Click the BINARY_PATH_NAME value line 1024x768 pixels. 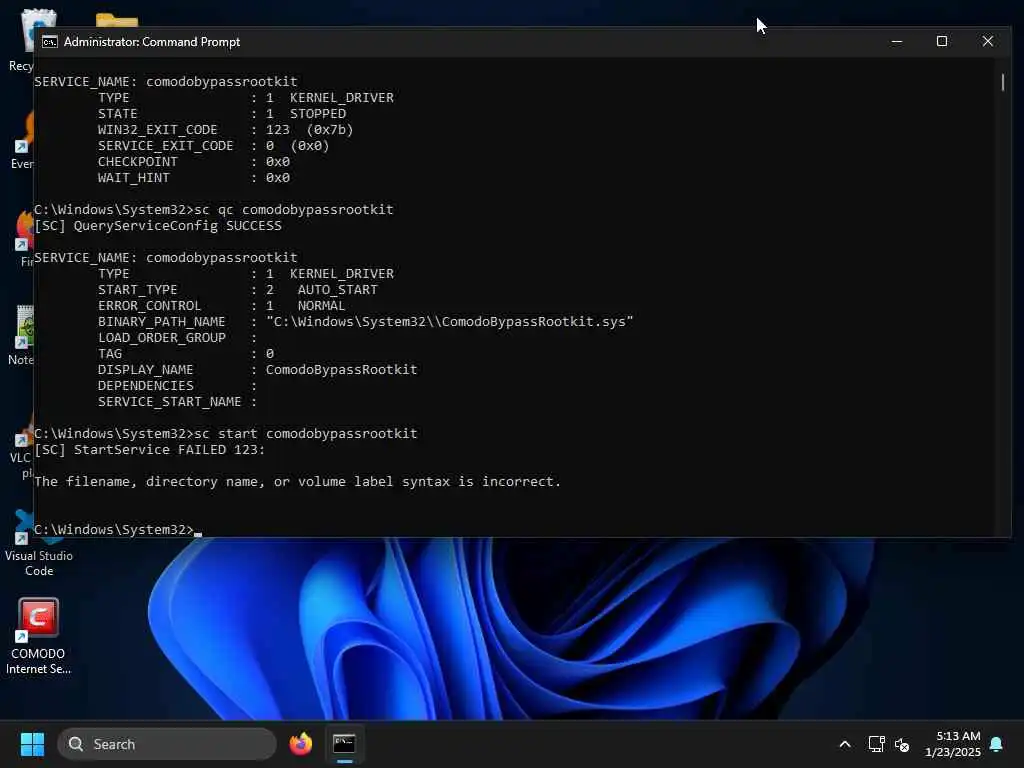(366, 322)
